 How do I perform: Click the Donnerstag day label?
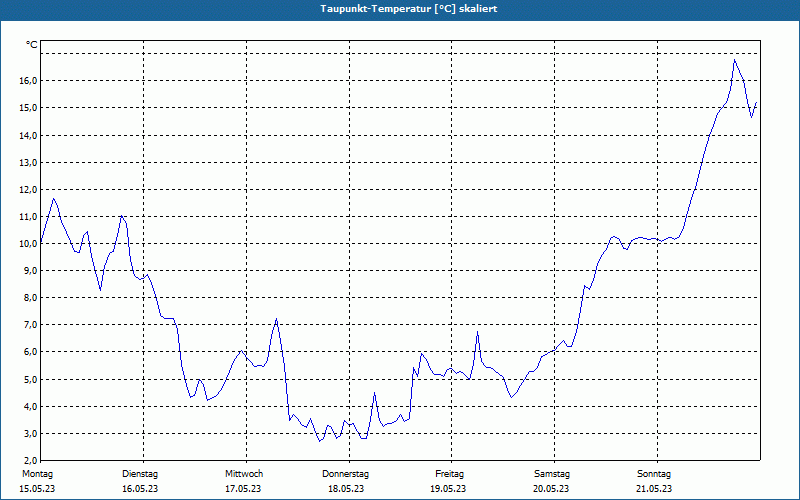345,474
